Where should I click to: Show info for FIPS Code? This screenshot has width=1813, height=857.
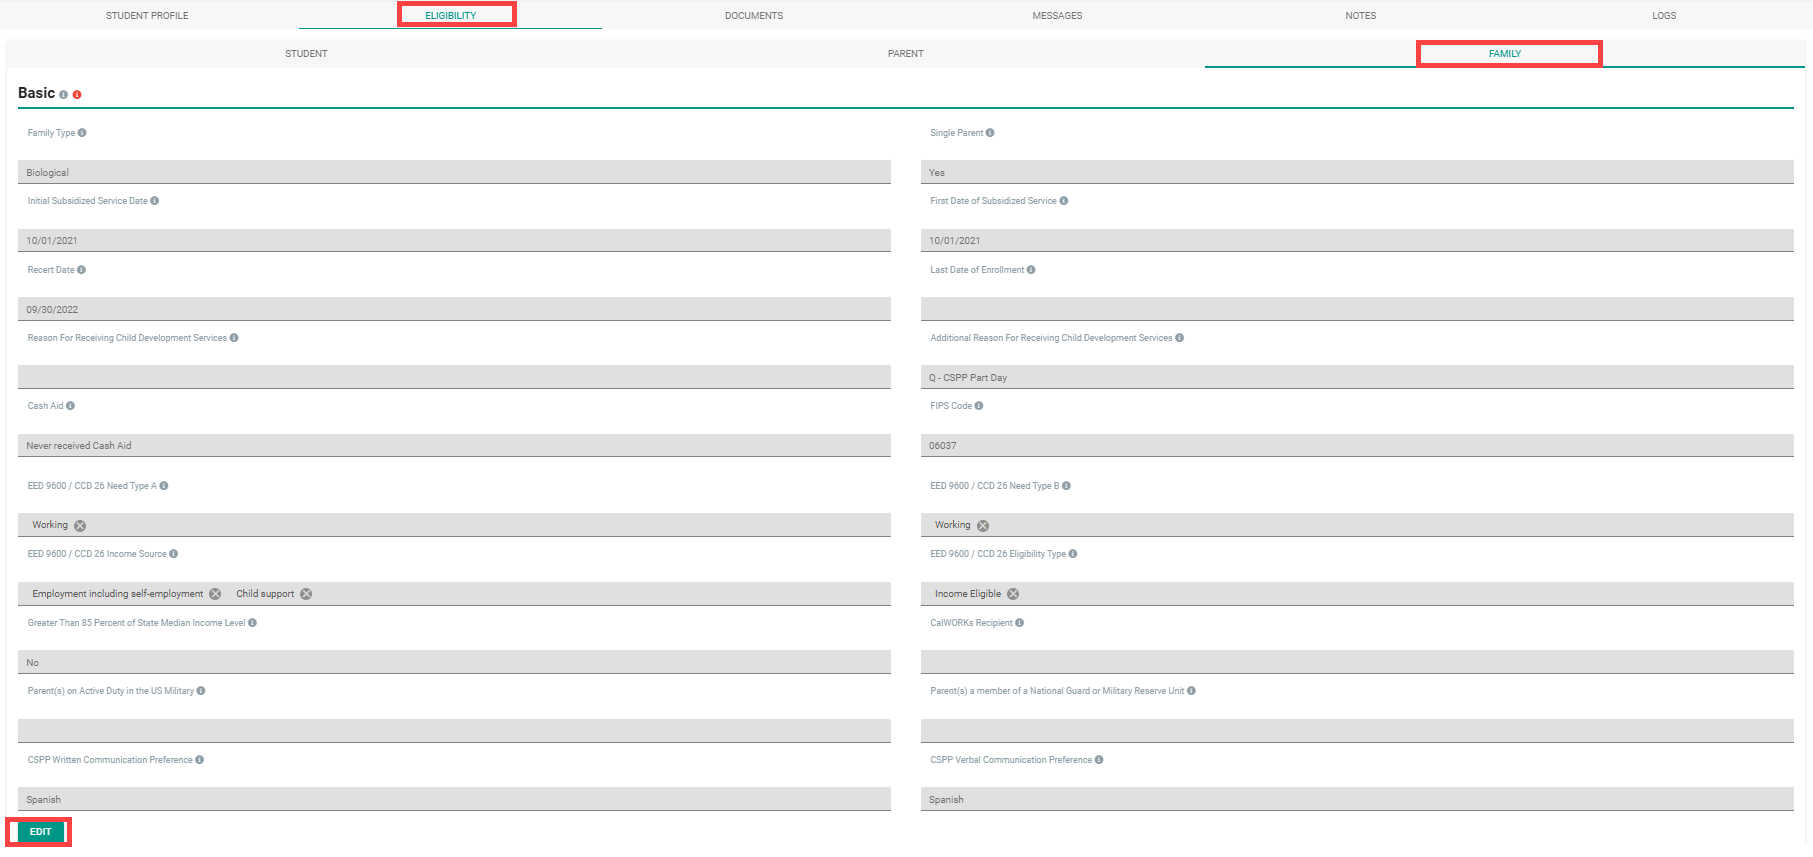[979, 406]
